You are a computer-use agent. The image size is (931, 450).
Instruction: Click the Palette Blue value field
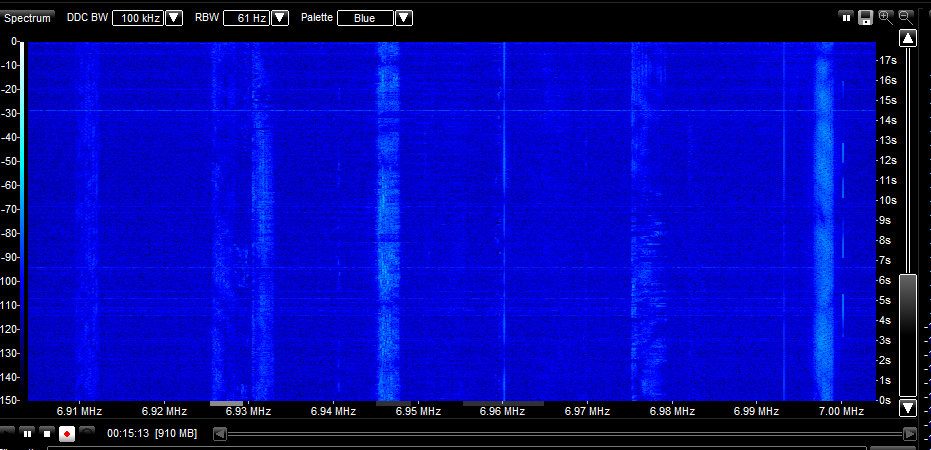[365, 18]
